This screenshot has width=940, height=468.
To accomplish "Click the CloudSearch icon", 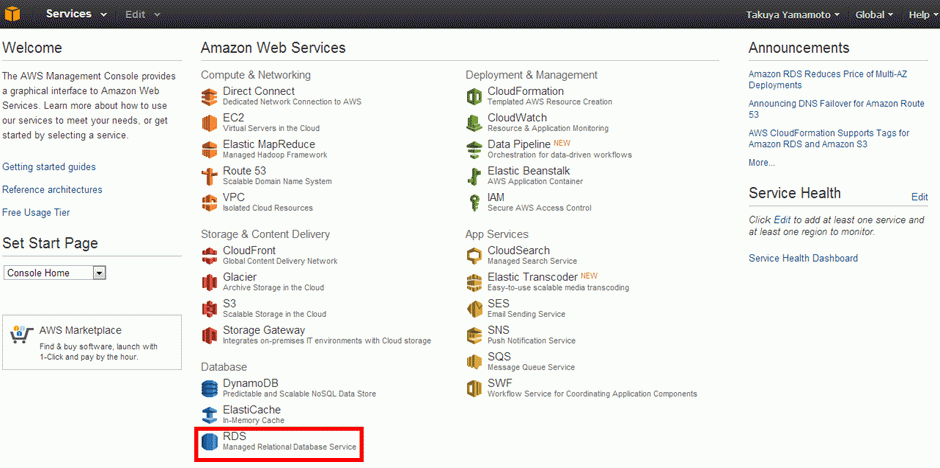I will pos(474,255).
